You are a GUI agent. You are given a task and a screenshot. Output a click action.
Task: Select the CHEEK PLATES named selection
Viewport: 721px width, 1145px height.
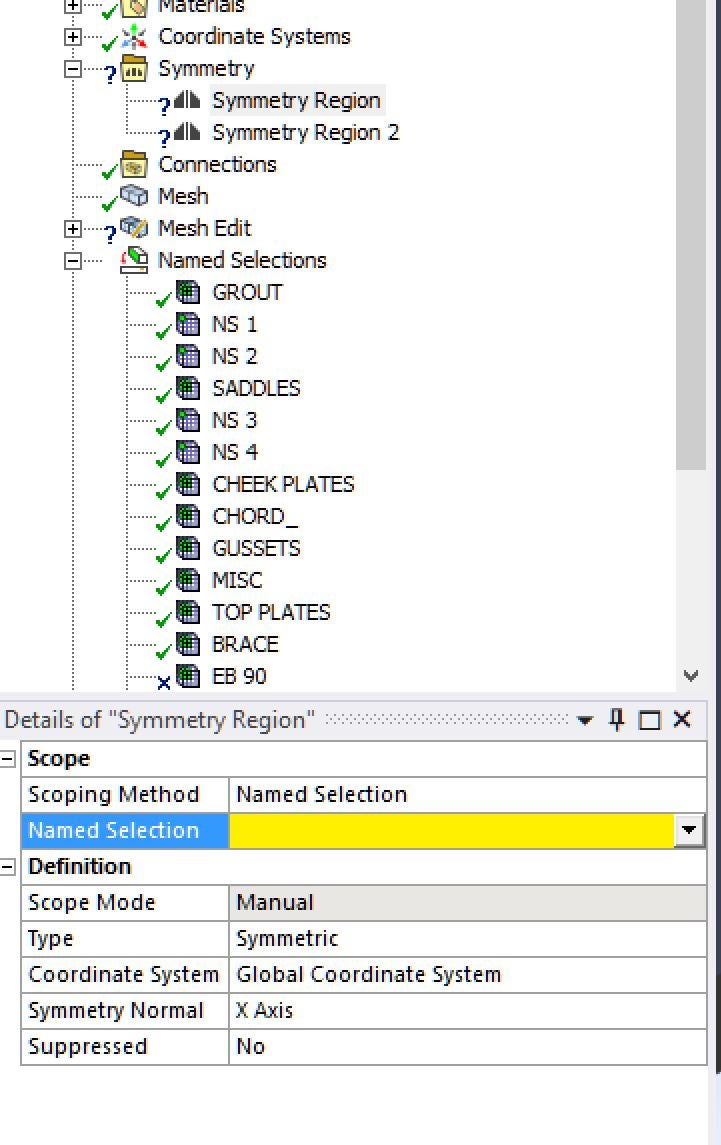(283, 484)
